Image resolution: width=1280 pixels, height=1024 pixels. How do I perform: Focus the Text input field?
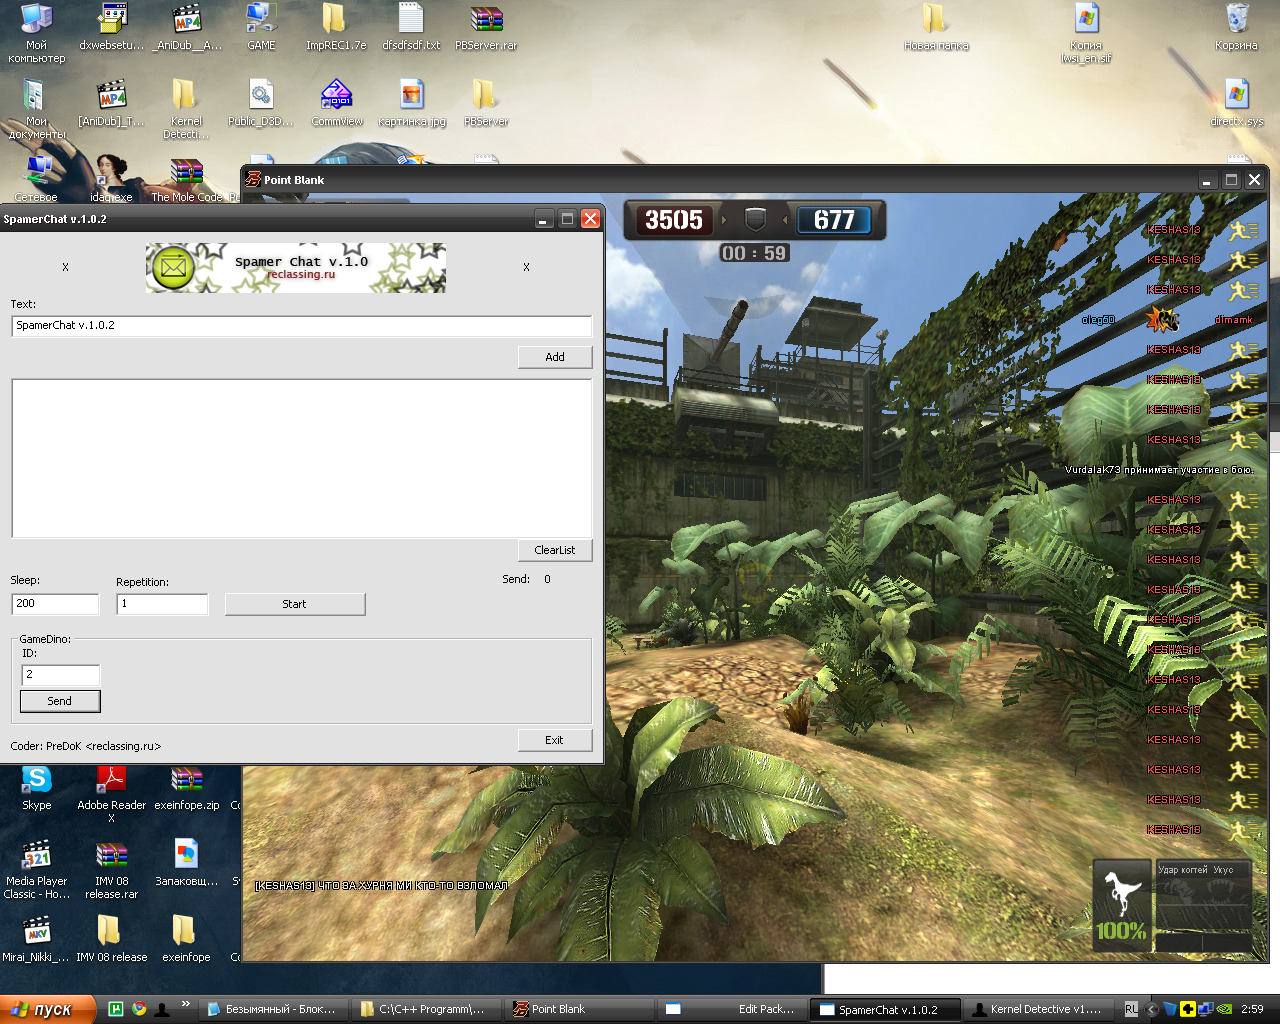coord(301,326)
